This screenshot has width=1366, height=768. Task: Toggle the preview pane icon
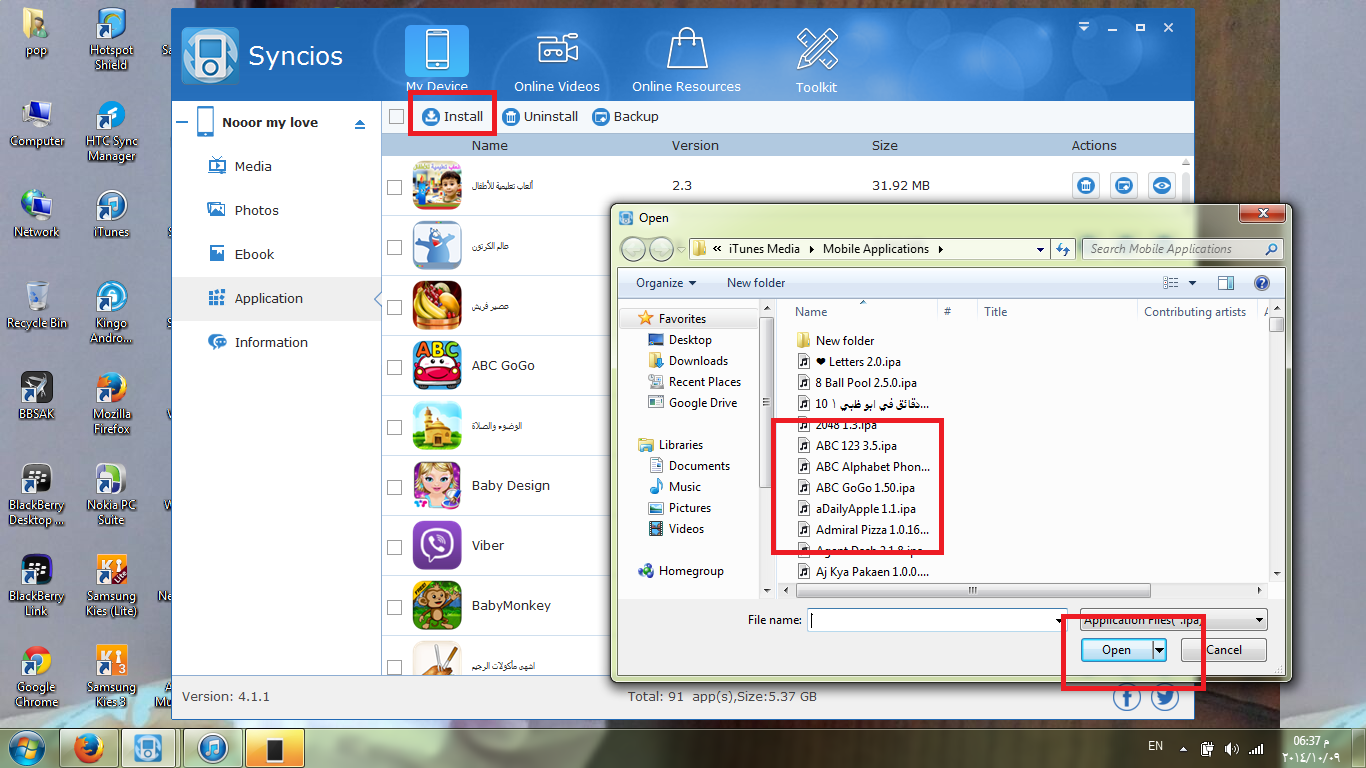click(x=1226, y=283)
